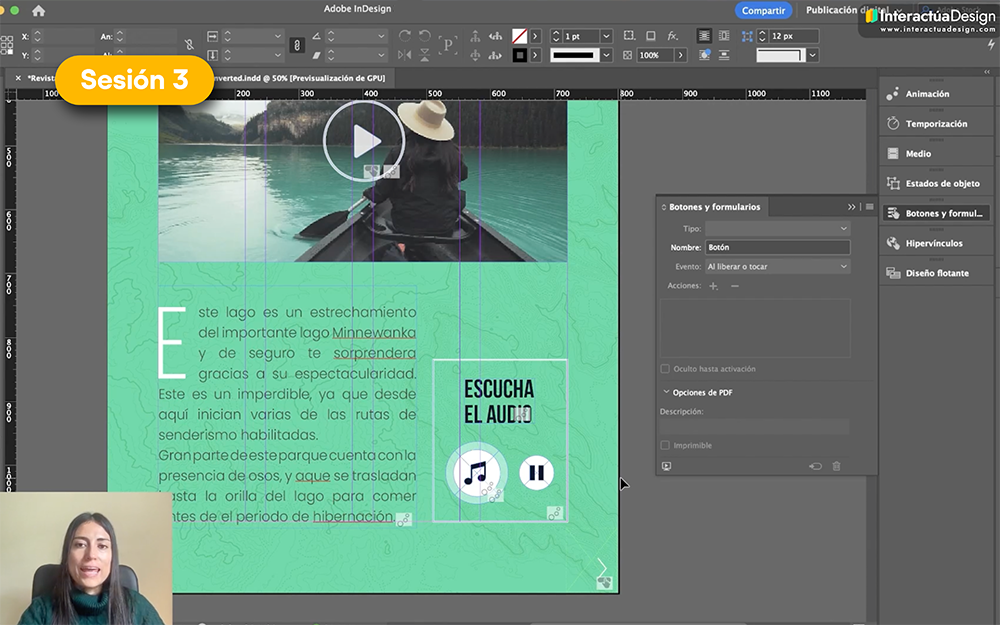
Task: Click the select container icon
Action: [x=475, y=36]
